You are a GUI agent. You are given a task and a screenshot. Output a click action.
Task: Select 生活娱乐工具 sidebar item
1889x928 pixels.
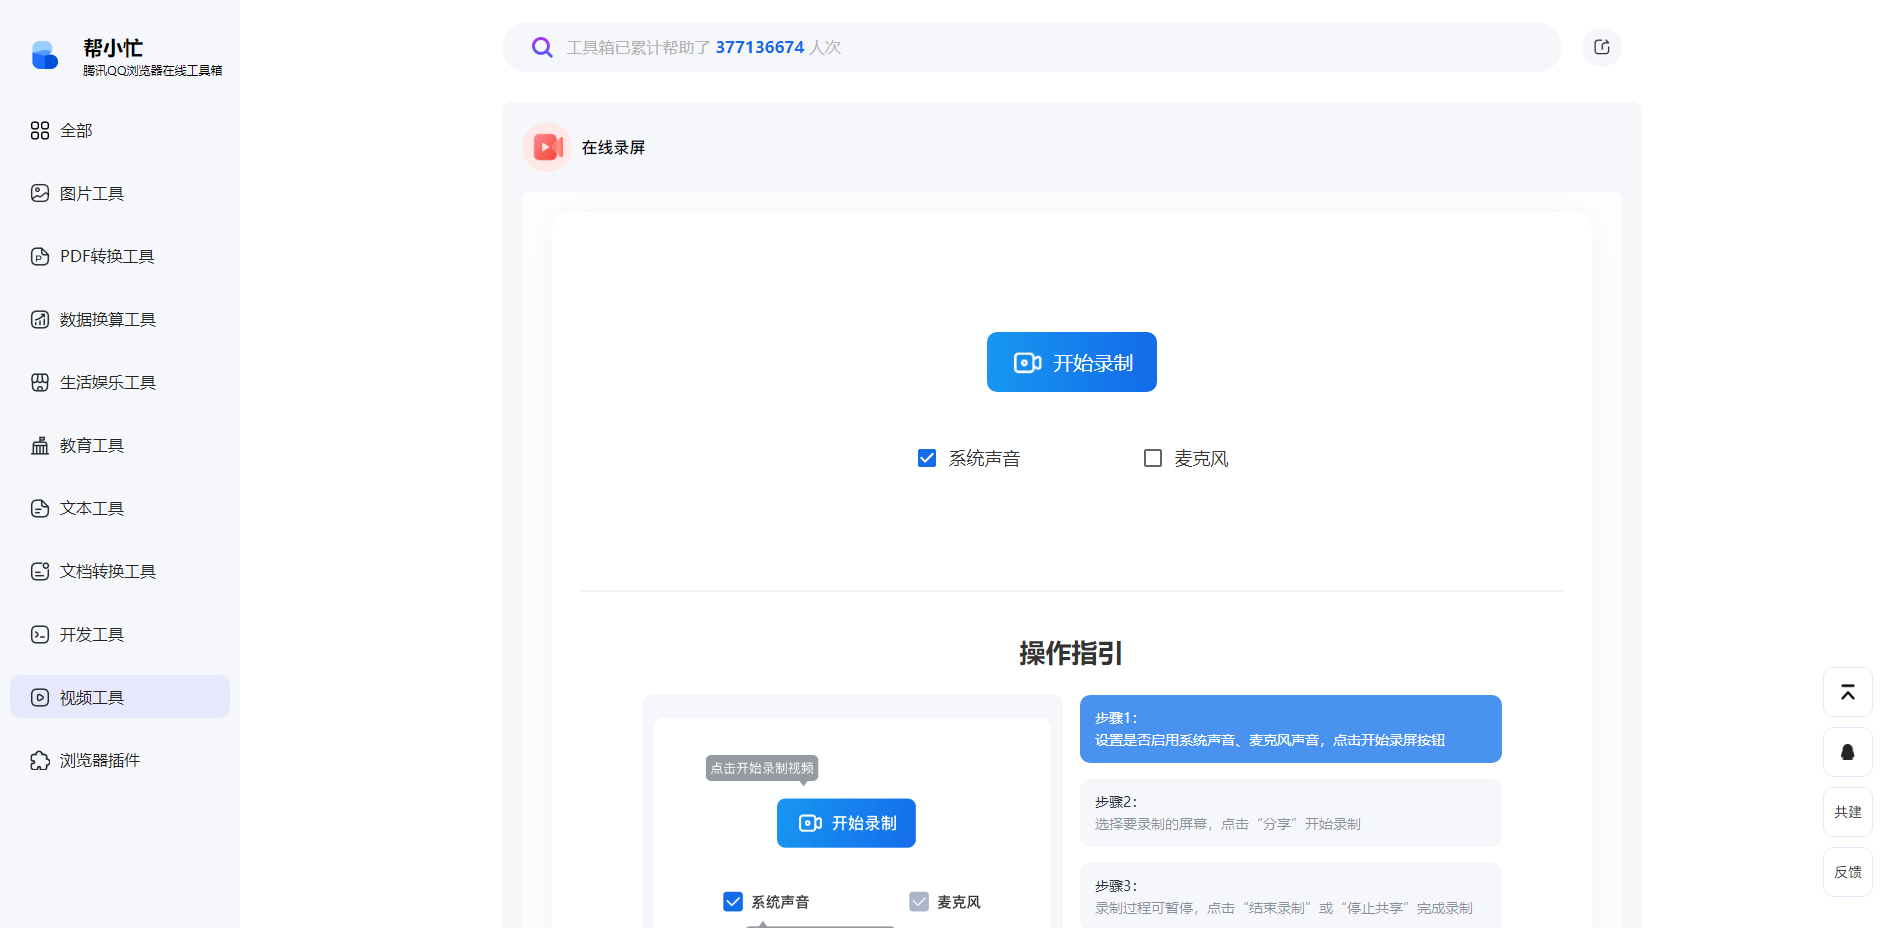pyautogui.click(x=120, y=383)
